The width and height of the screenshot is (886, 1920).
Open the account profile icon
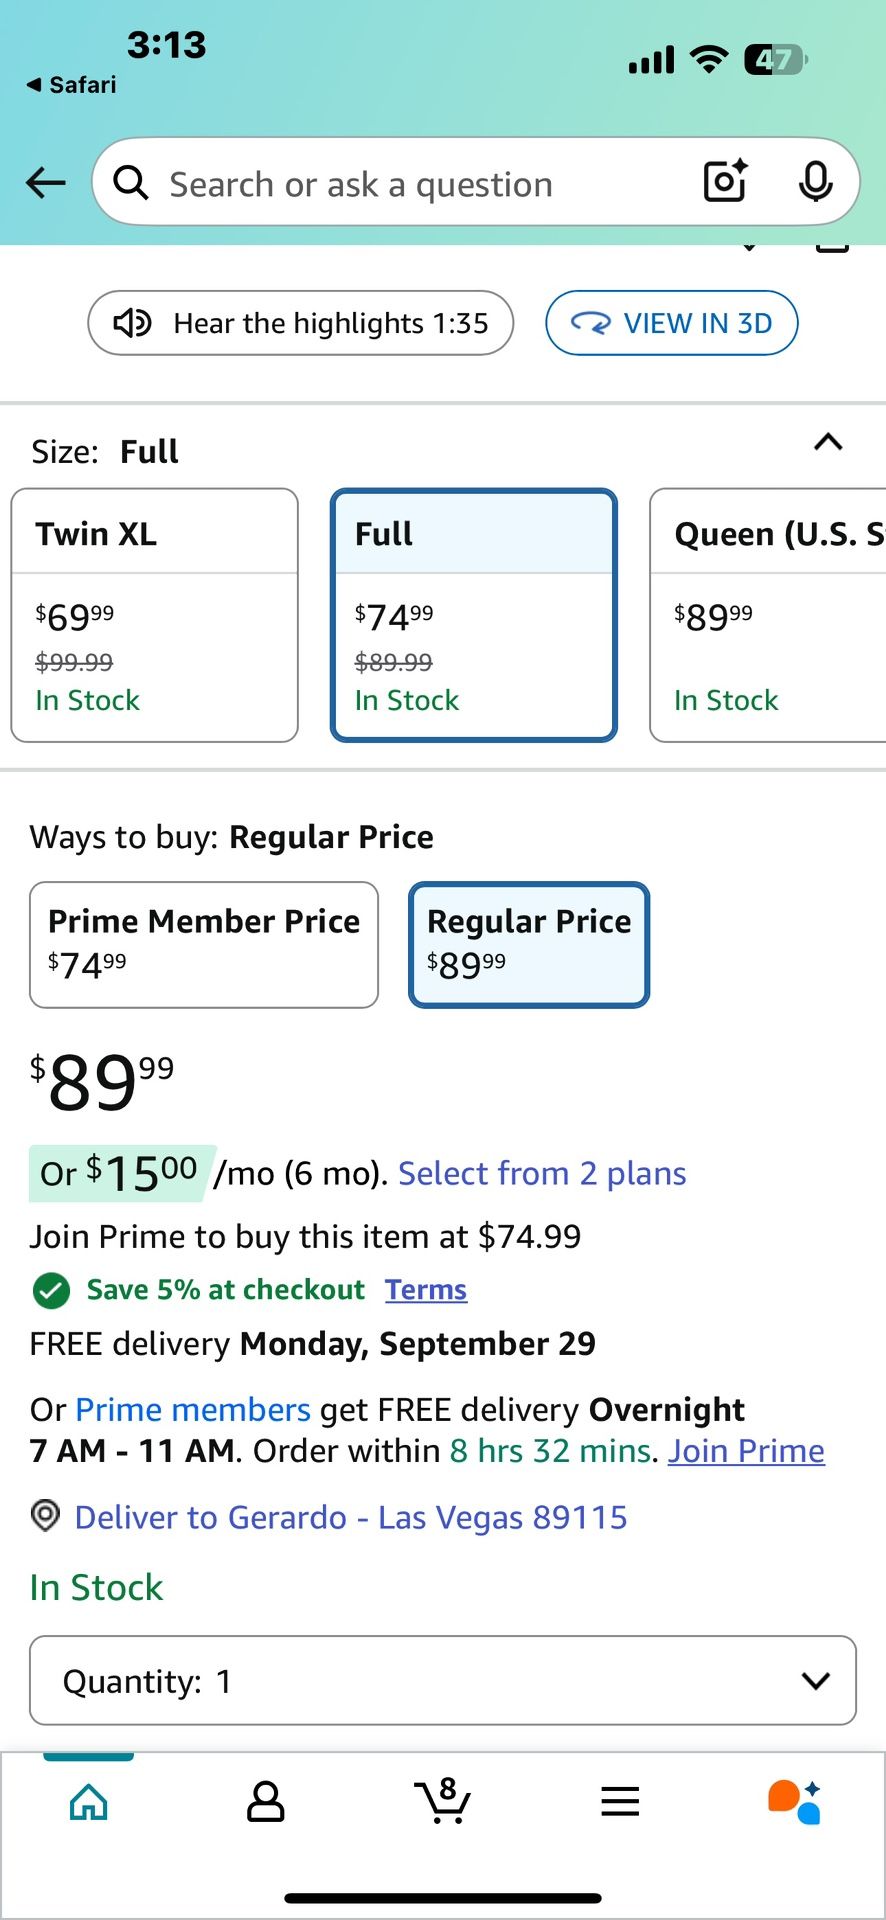[265, 1802]
